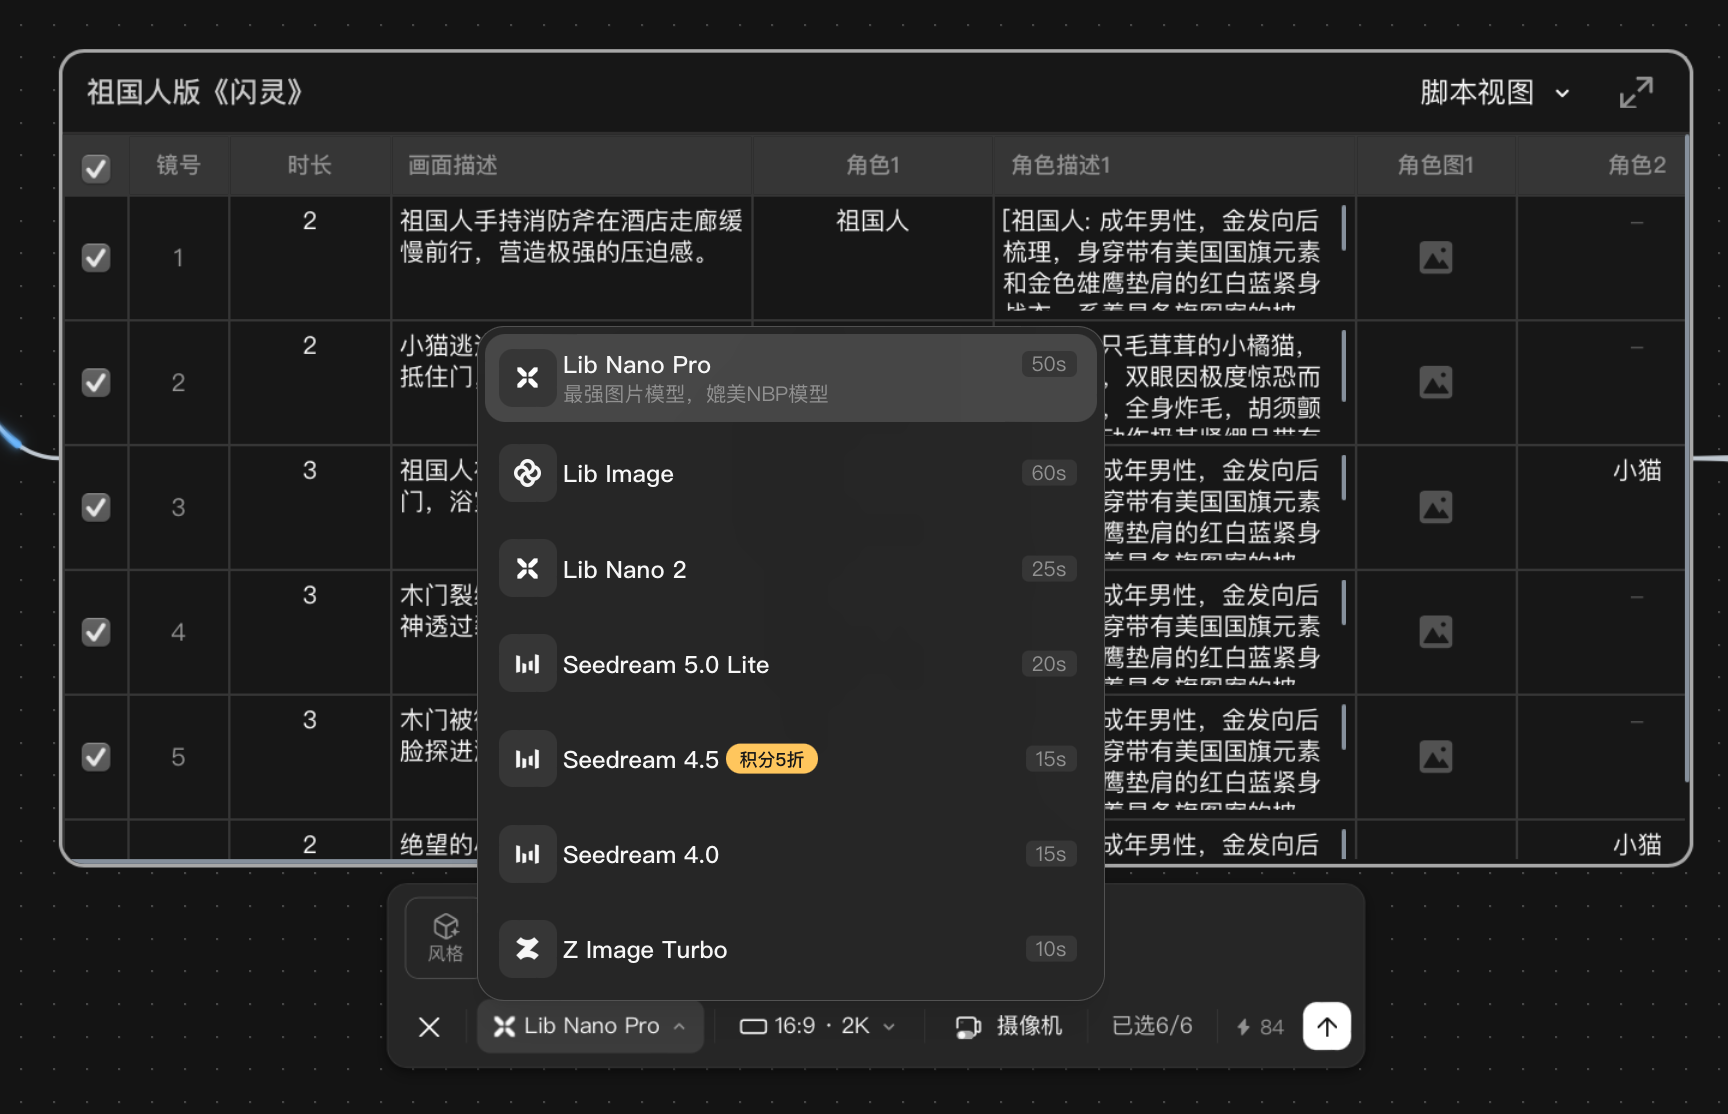Image resolution: width=1728 pixels, height=1114 pixels.
Task: Select the Lib Nano Pro model option
Action: (x=790, y=378)
